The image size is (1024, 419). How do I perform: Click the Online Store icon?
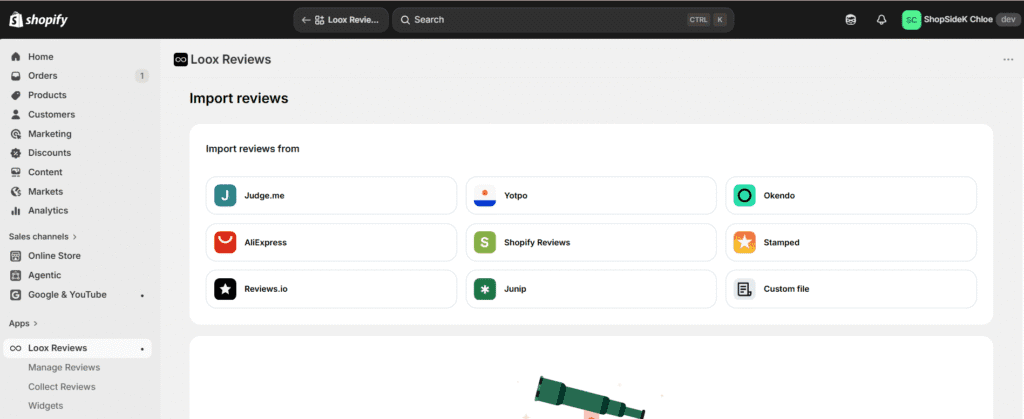[16, 256]
